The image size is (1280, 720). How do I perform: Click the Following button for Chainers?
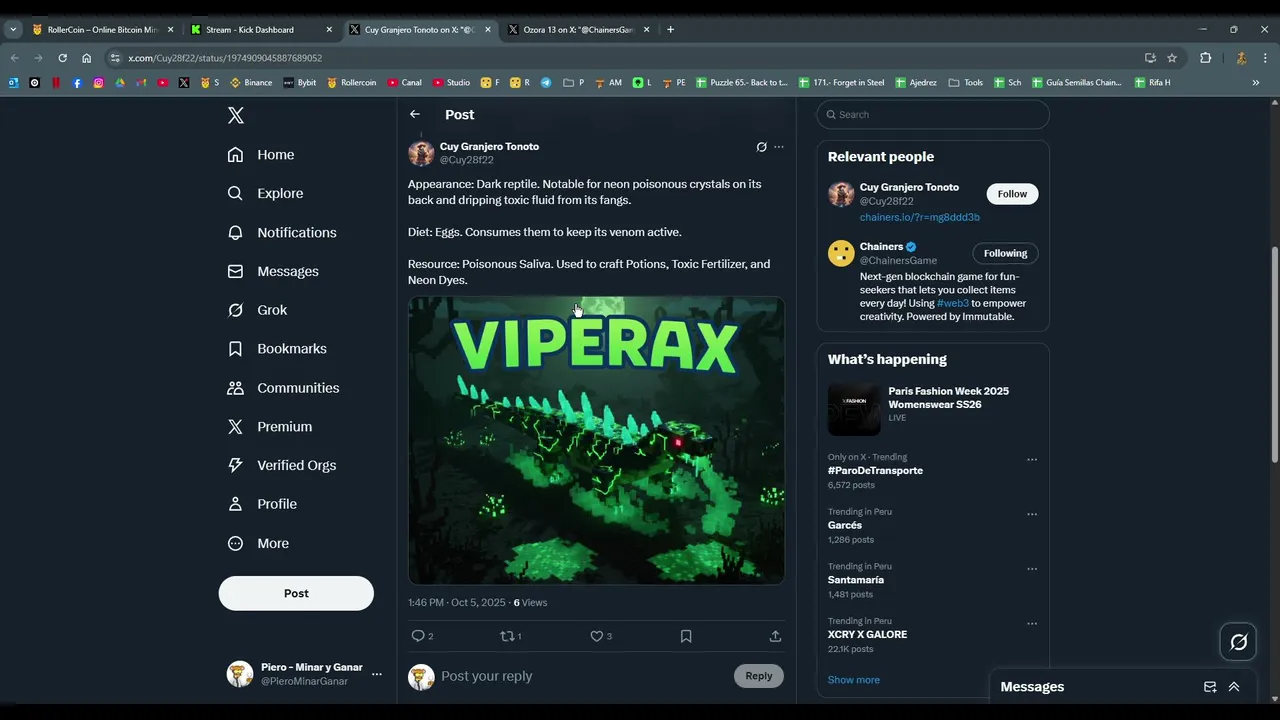[1005, 253]
